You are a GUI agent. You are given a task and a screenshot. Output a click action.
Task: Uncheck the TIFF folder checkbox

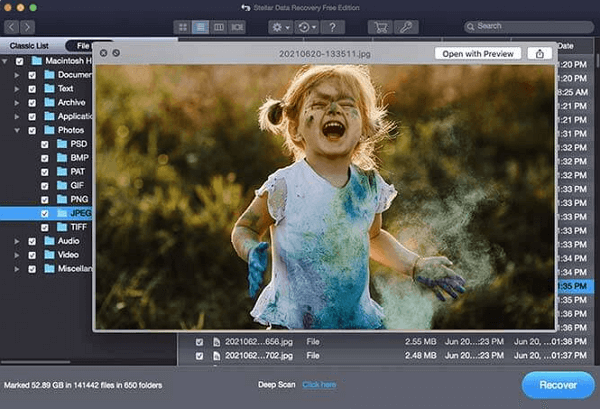[45, 227]
